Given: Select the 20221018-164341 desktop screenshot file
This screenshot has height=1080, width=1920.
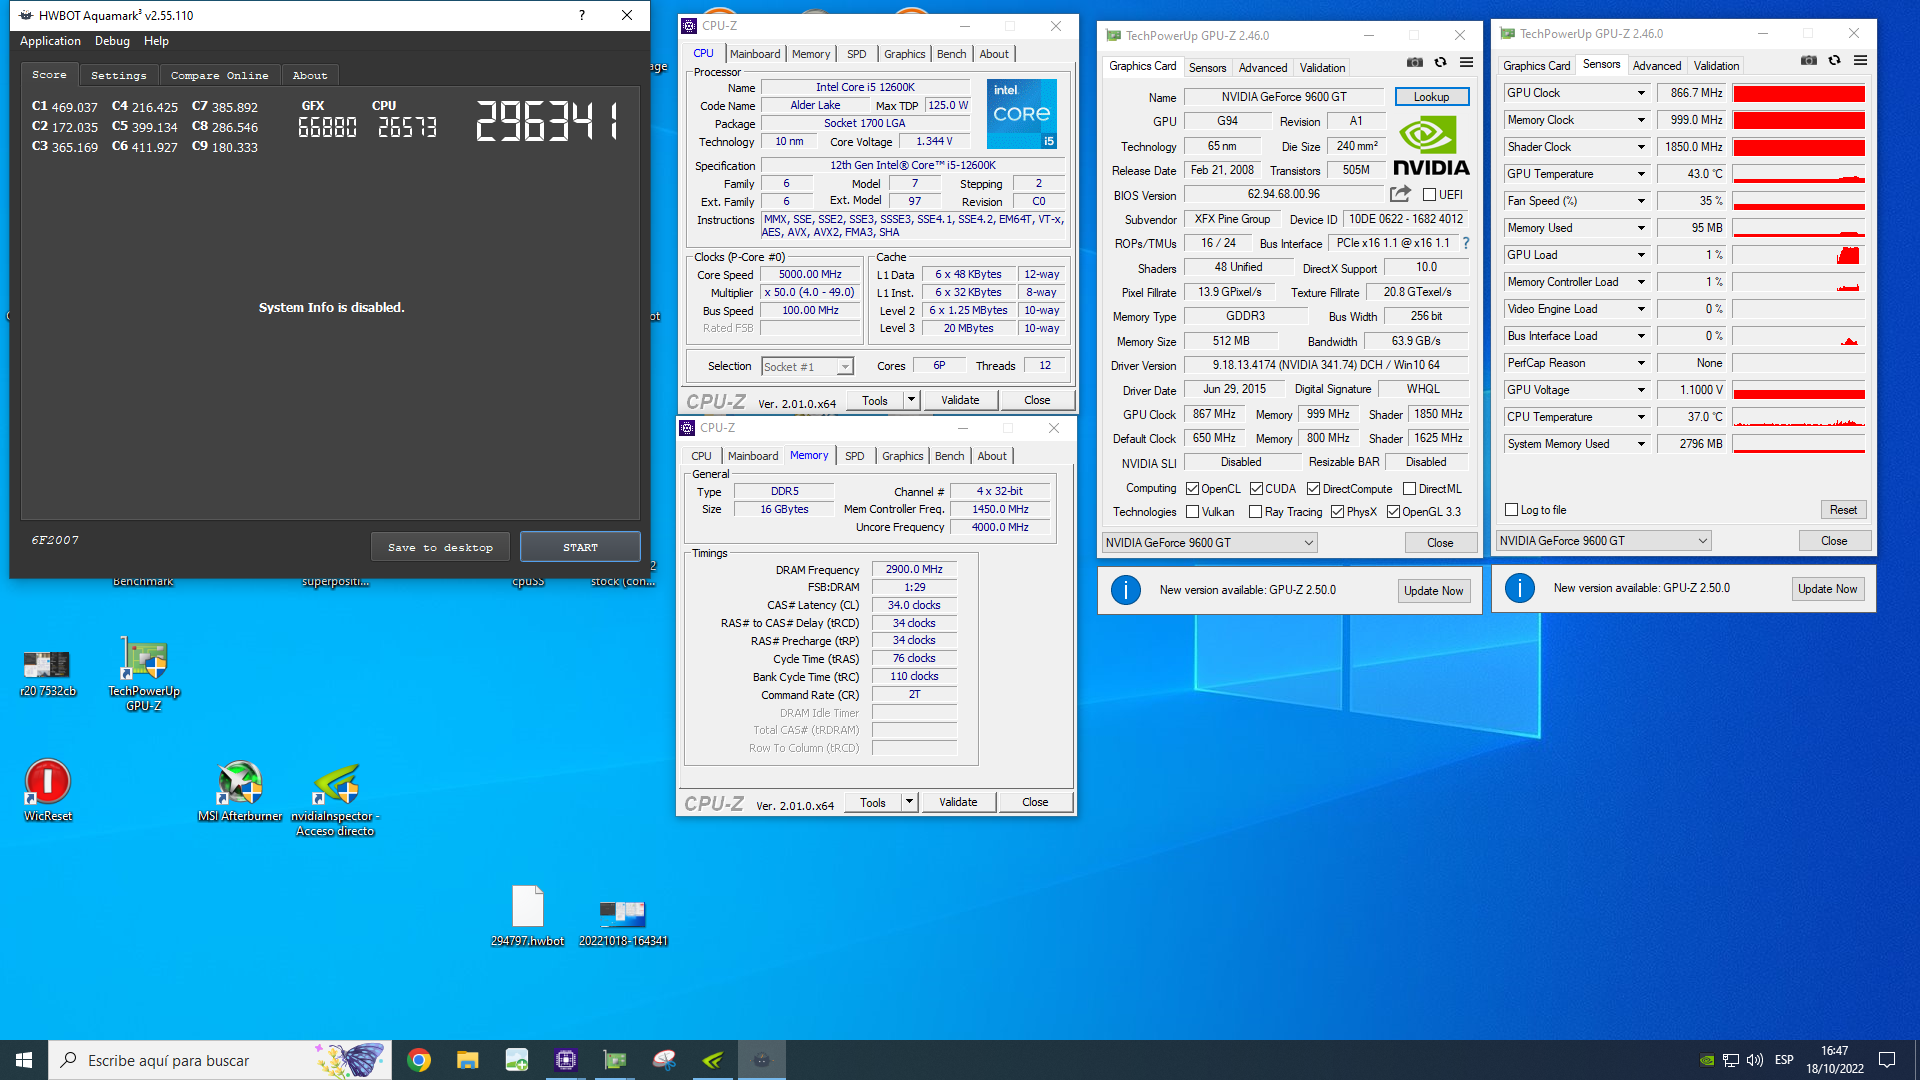Looking at the screenshot, I should coord(623,922).
